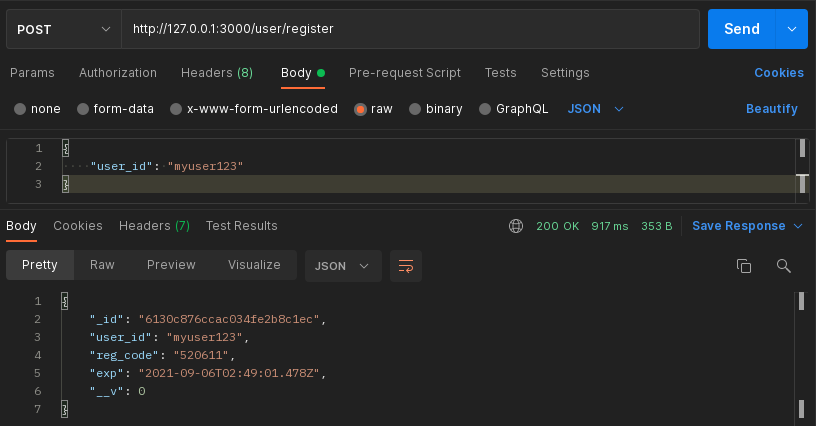Image resolution: width=816 pixels, height=426 pixels.
Task: Open the response JSON format dropdown
Action: [x=342, y=265]
